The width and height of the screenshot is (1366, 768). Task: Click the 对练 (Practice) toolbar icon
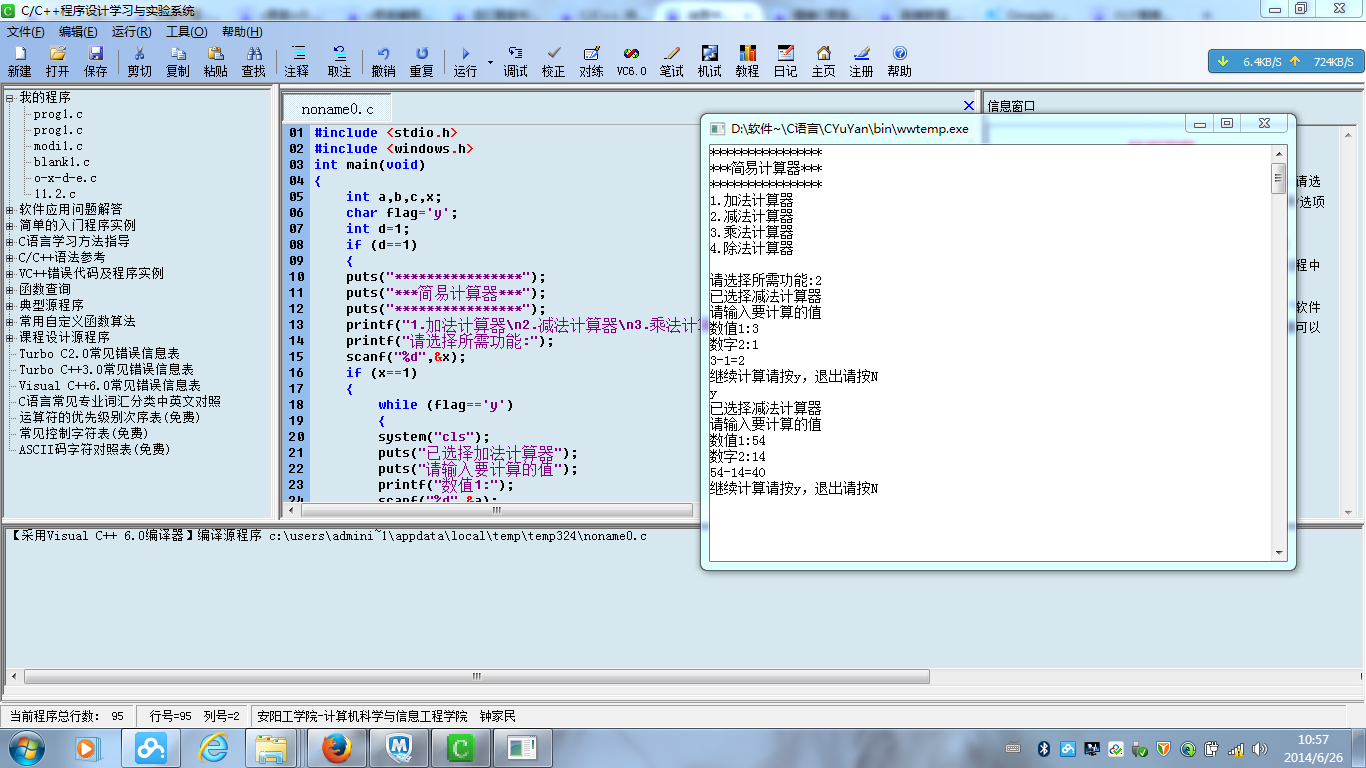pyautogui.click(x=592, y=61)
